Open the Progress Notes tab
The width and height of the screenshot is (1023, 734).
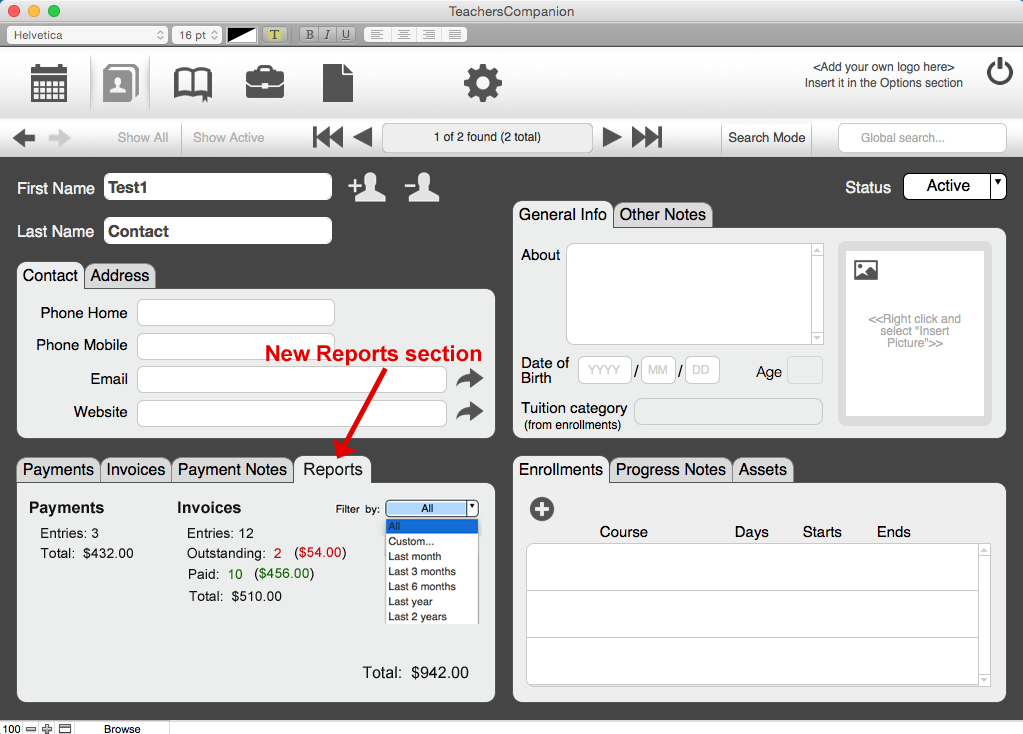click(x=671, y=469)
